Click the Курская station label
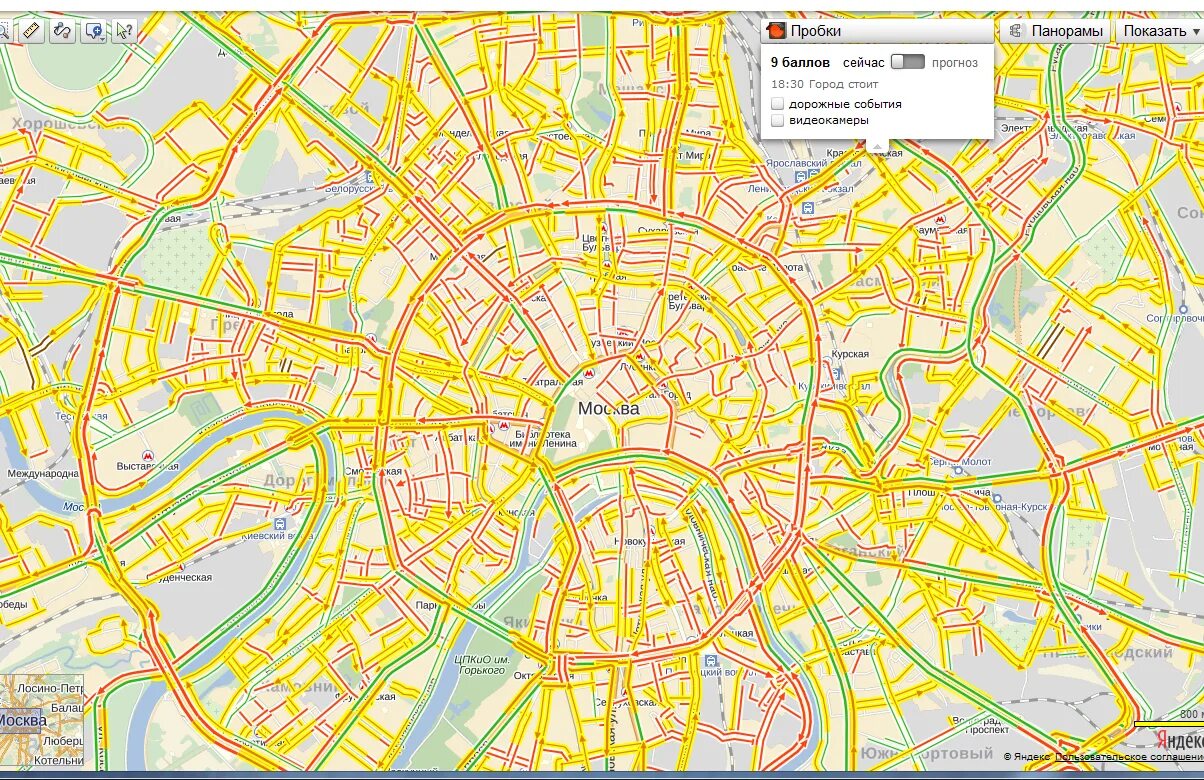This screenshot has width=1204, height=780. point(850,354)
